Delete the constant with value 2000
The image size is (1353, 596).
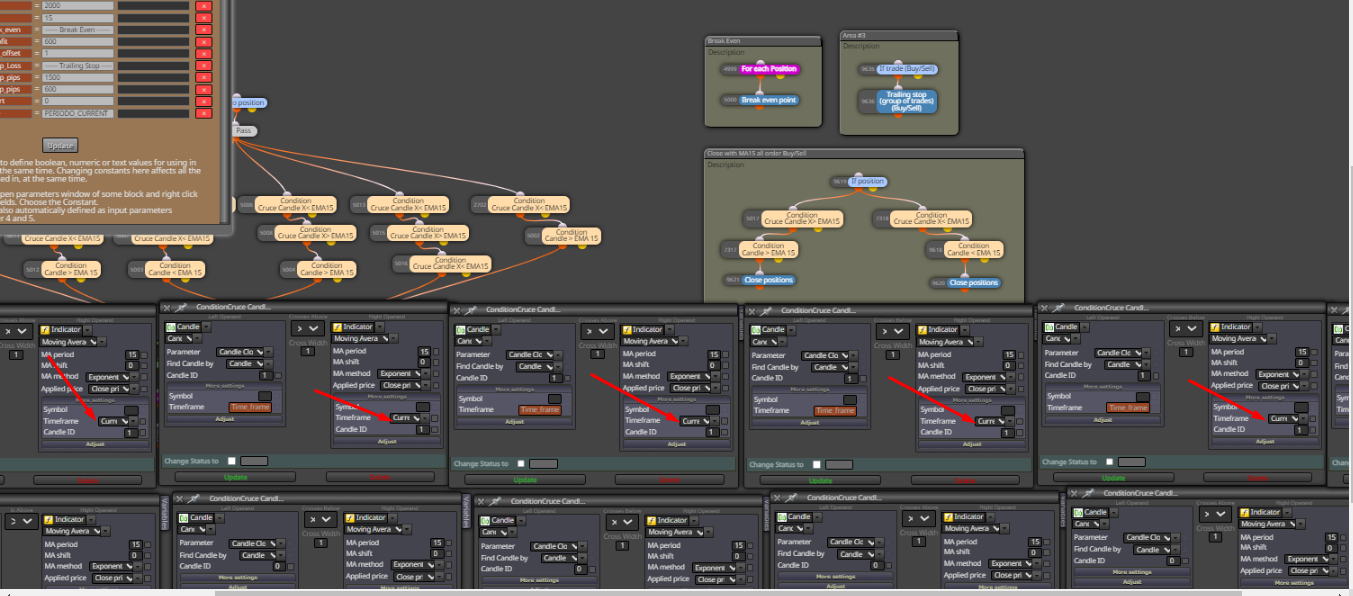pos(204,6)
